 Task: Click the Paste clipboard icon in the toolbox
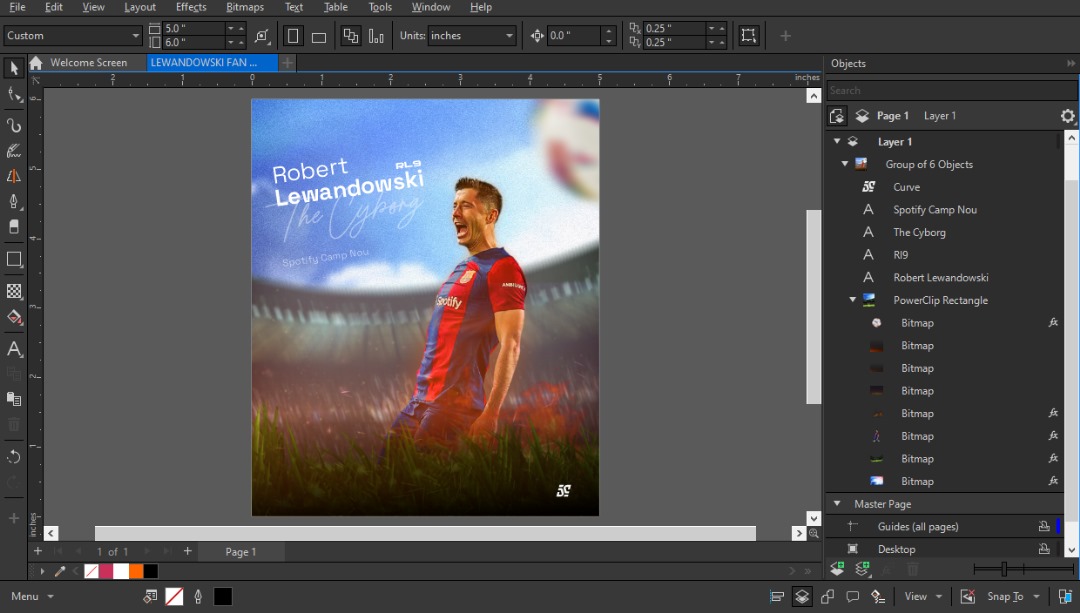(14, 399)
